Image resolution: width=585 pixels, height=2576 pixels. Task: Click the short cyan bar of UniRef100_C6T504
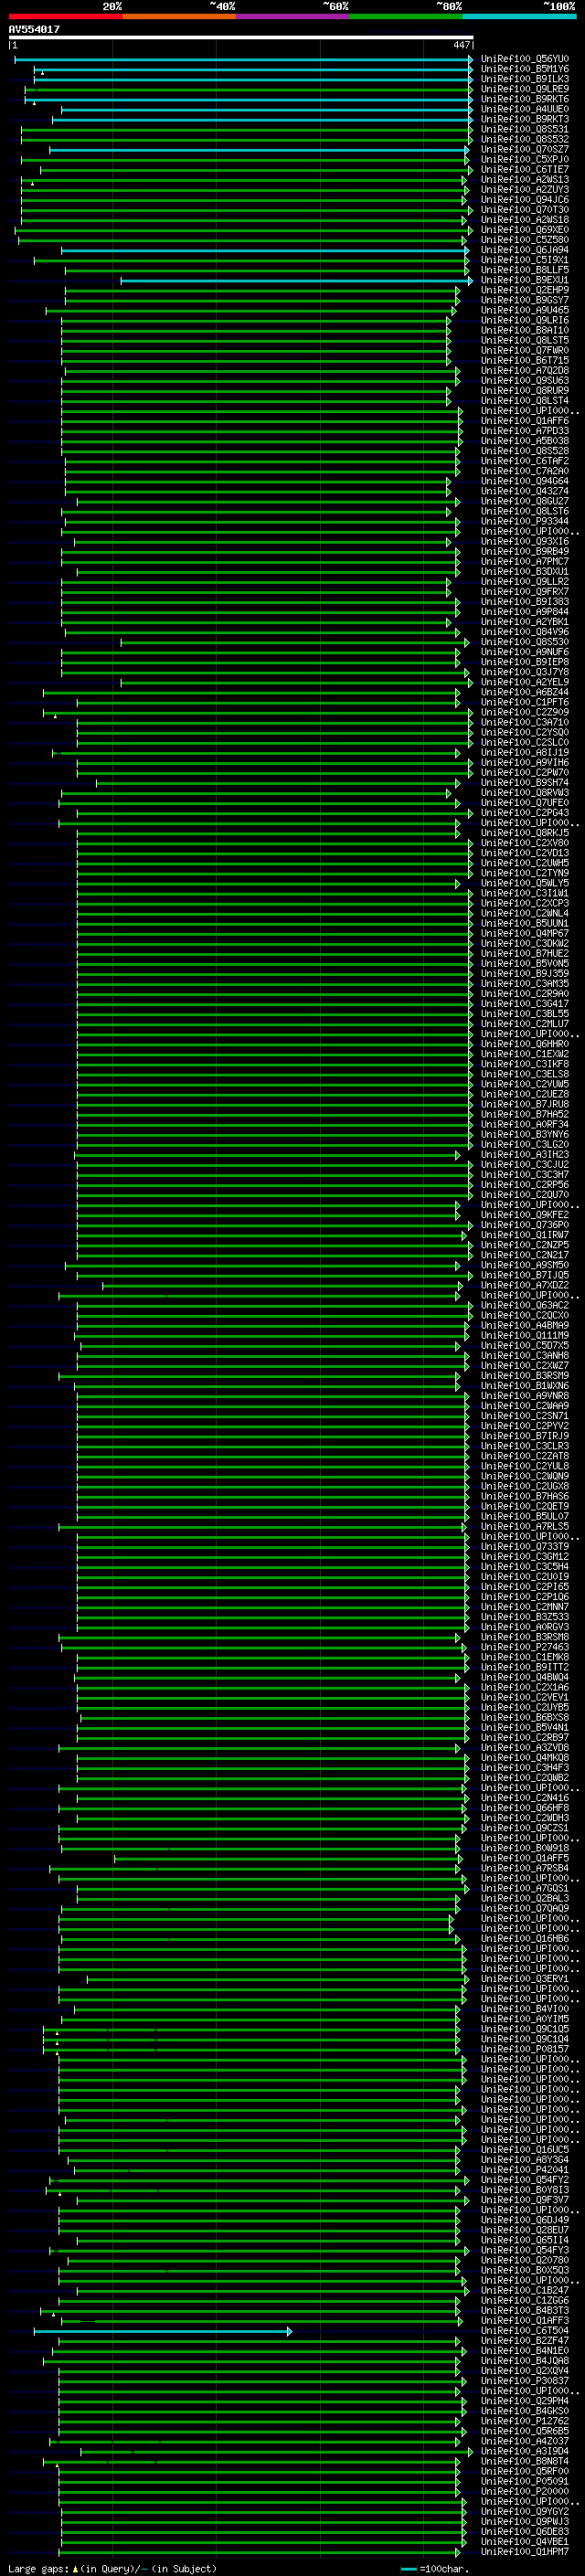pyautogui.click(x=162, y=2332)
